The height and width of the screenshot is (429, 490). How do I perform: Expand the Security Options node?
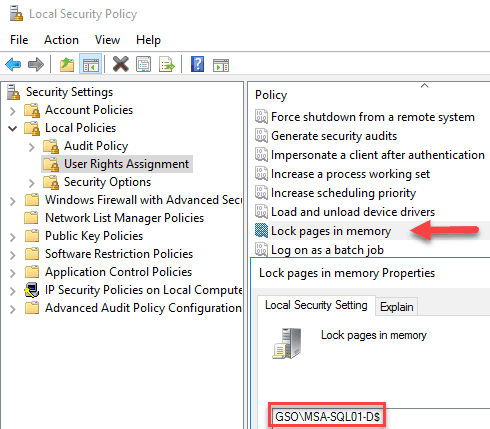[x=32, y=183]
